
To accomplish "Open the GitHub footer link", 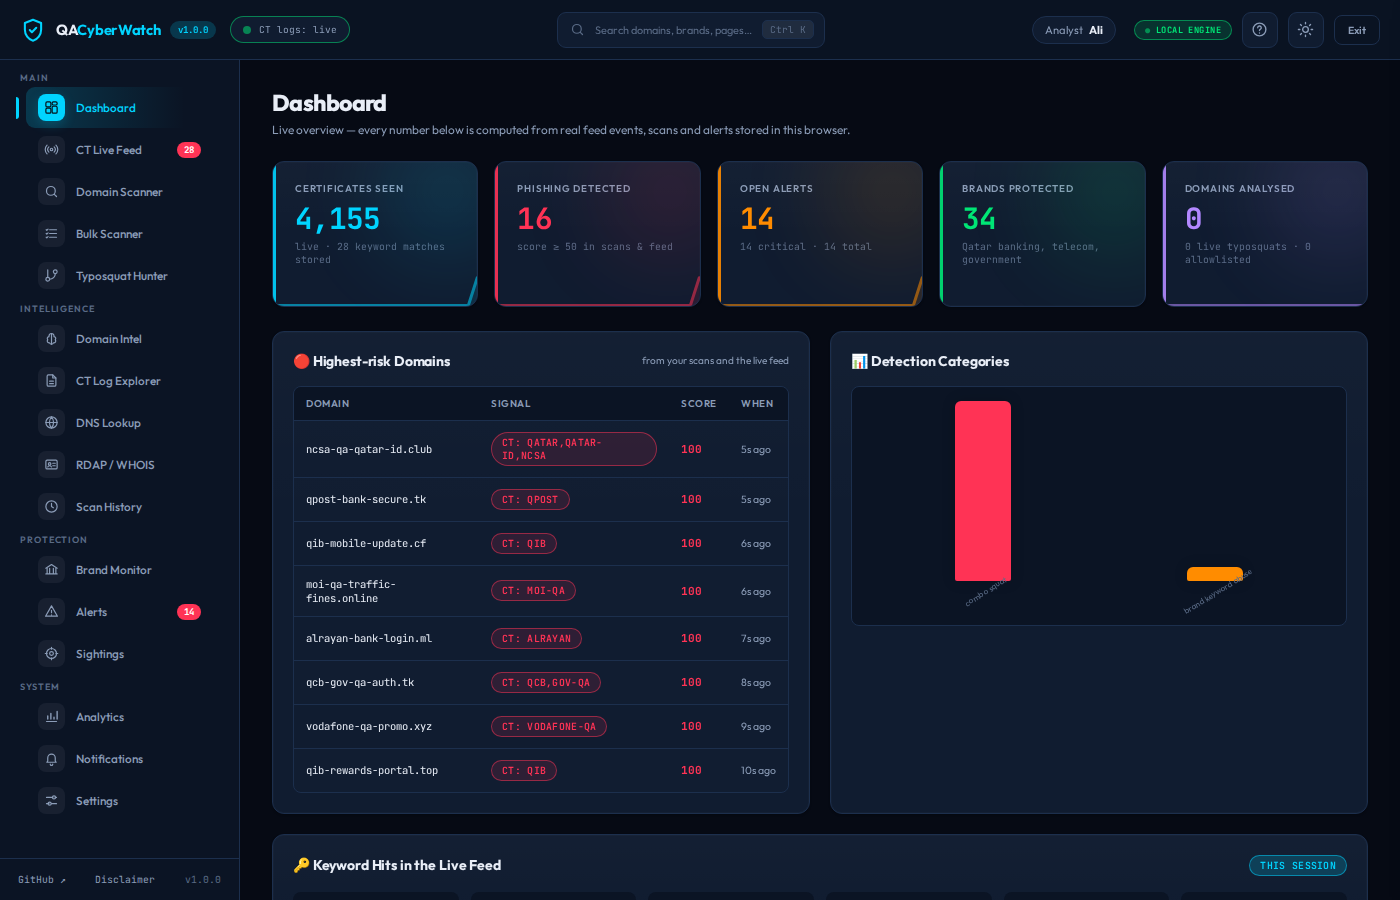I will pos(42,880).
